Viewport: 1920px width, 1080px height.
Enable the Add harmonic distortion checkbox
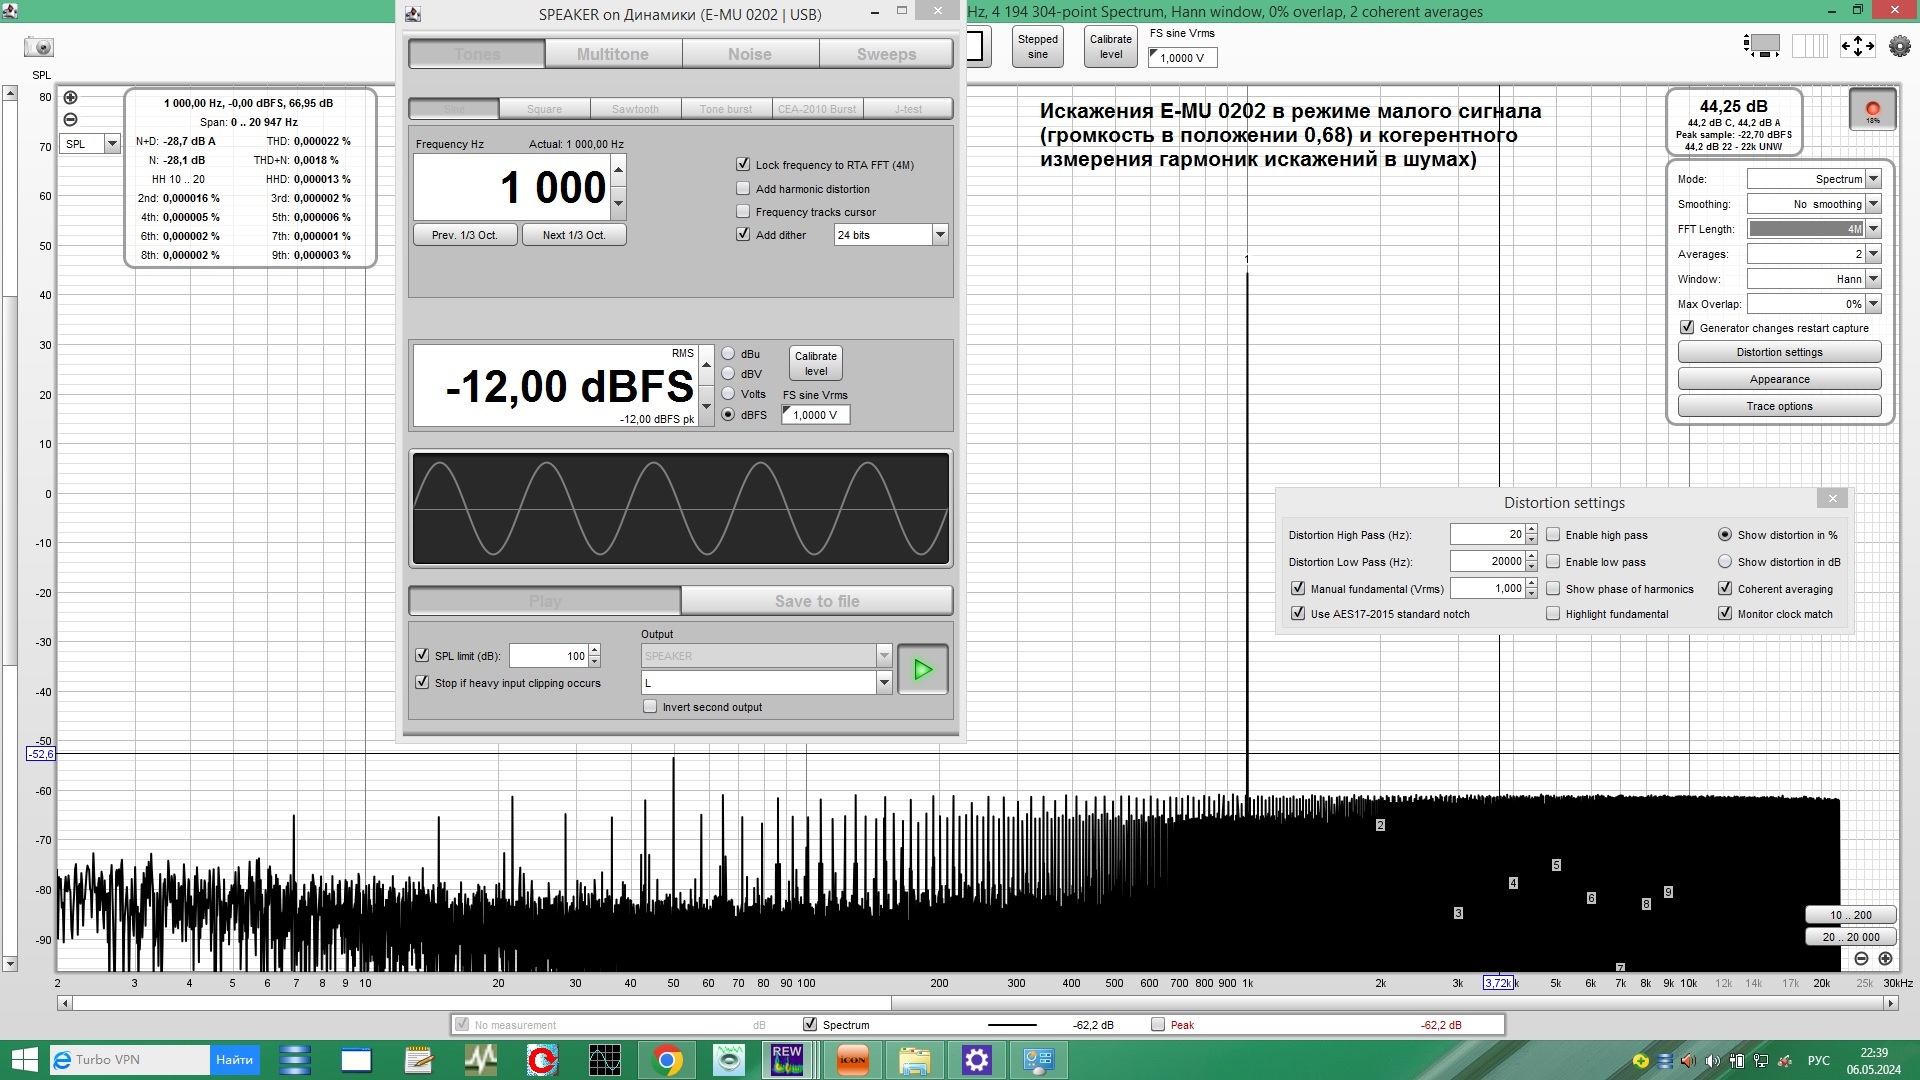click(743, 189)
